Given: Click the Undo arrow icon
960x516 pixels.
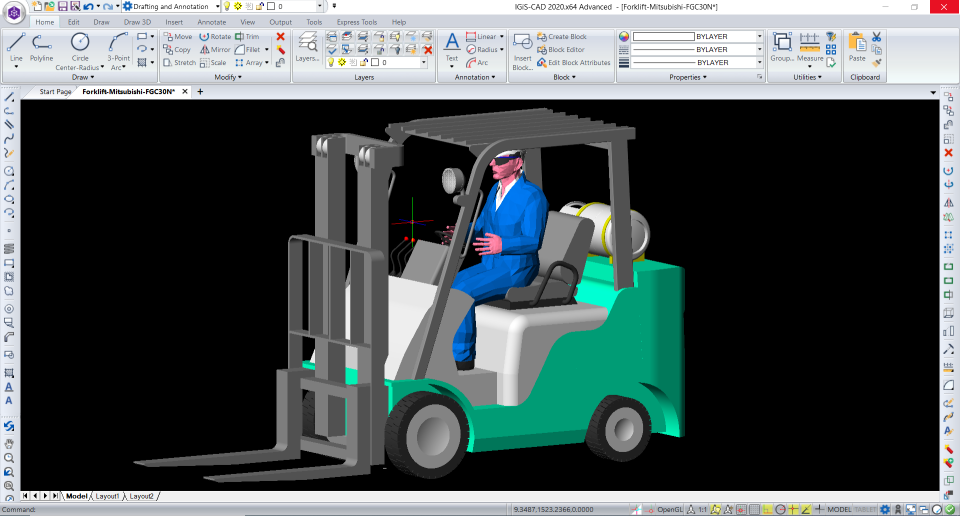Looking at the screenshot, I should tap(88, 6).
